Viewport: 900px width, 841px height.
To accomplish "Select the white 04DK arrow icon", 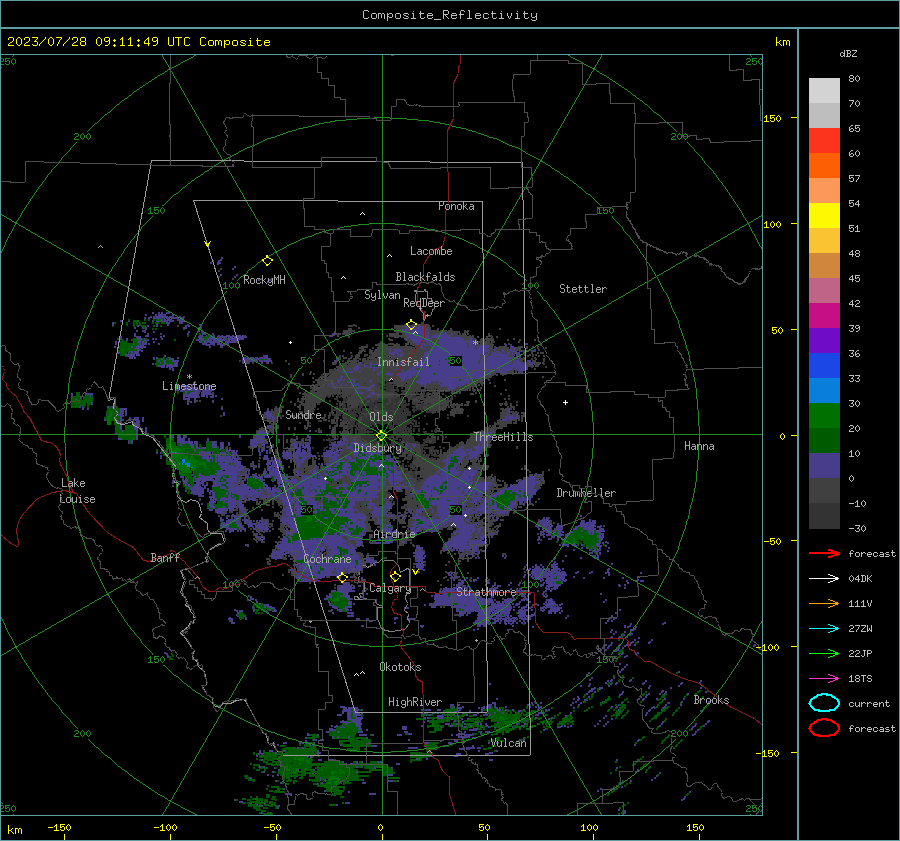I will [x=824, y=579].
